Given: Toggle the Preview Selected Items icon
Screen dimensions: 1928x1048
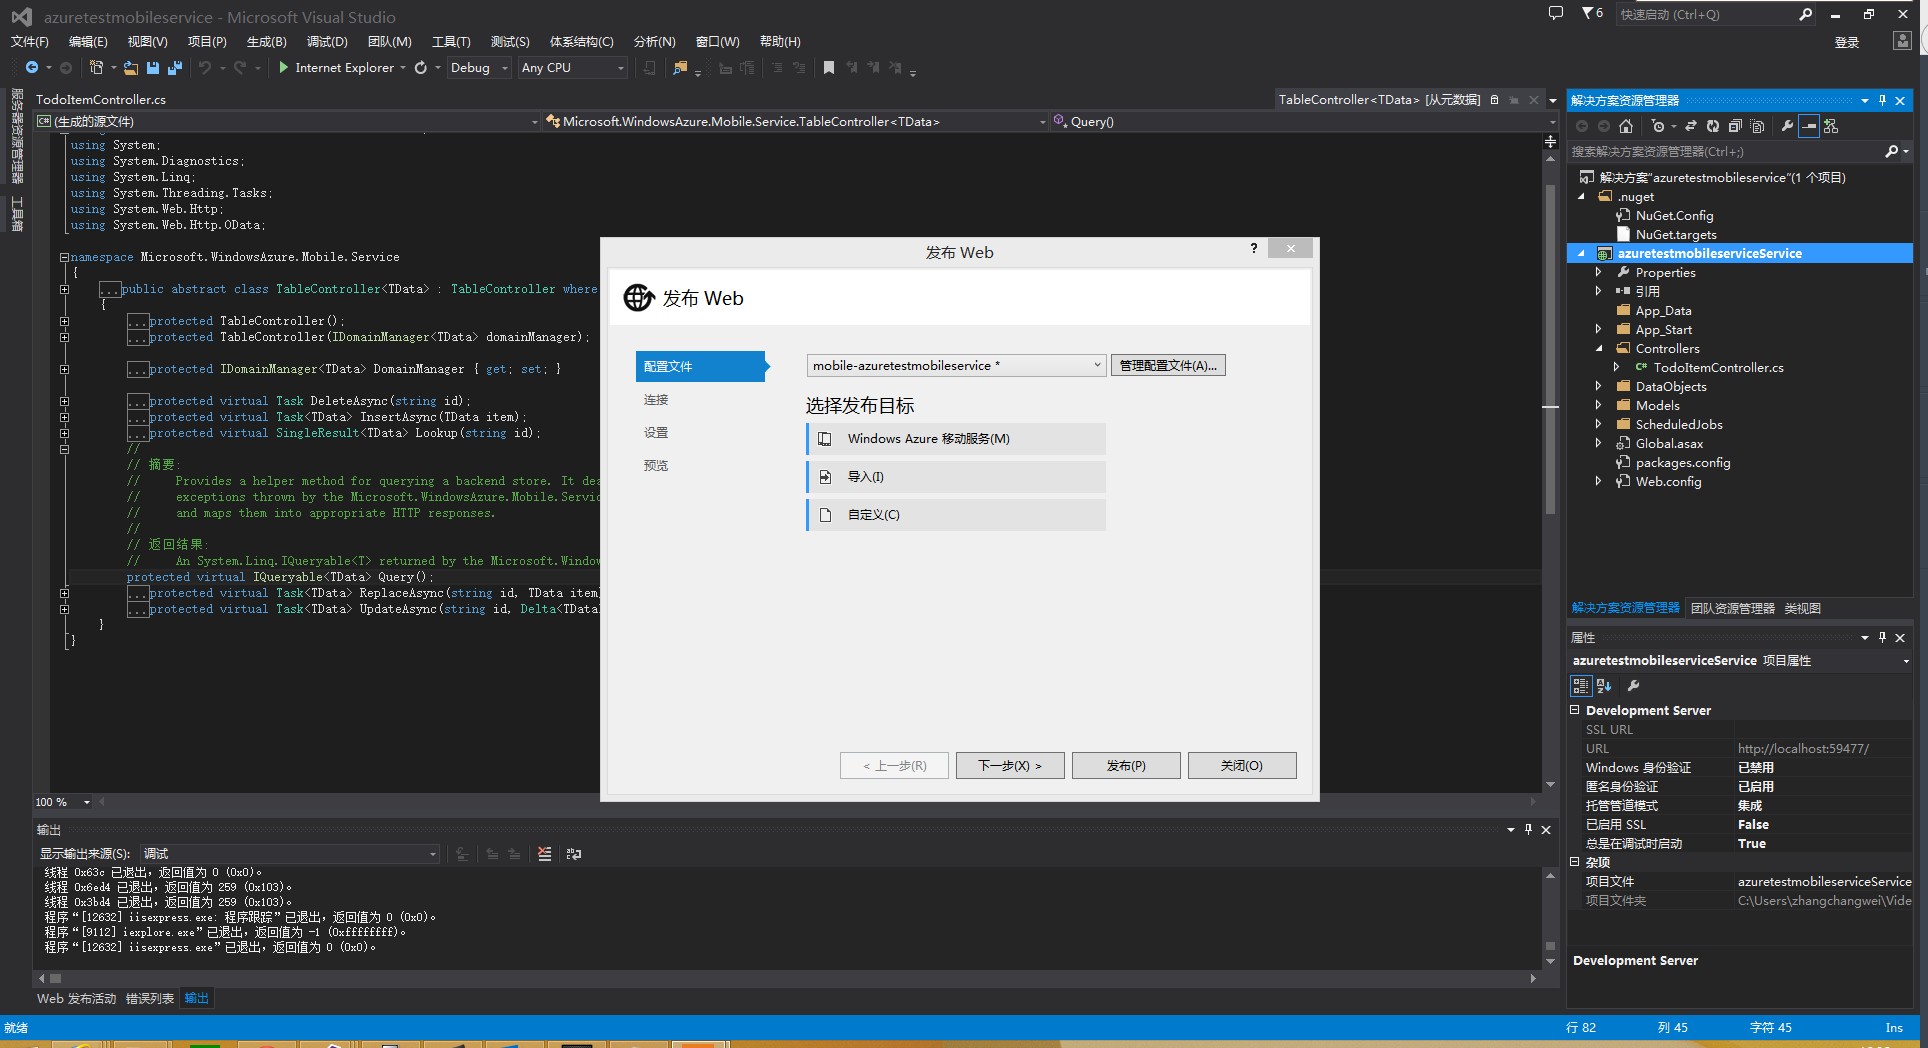Looking at the screenshot, I should (x=1809, y=126).
